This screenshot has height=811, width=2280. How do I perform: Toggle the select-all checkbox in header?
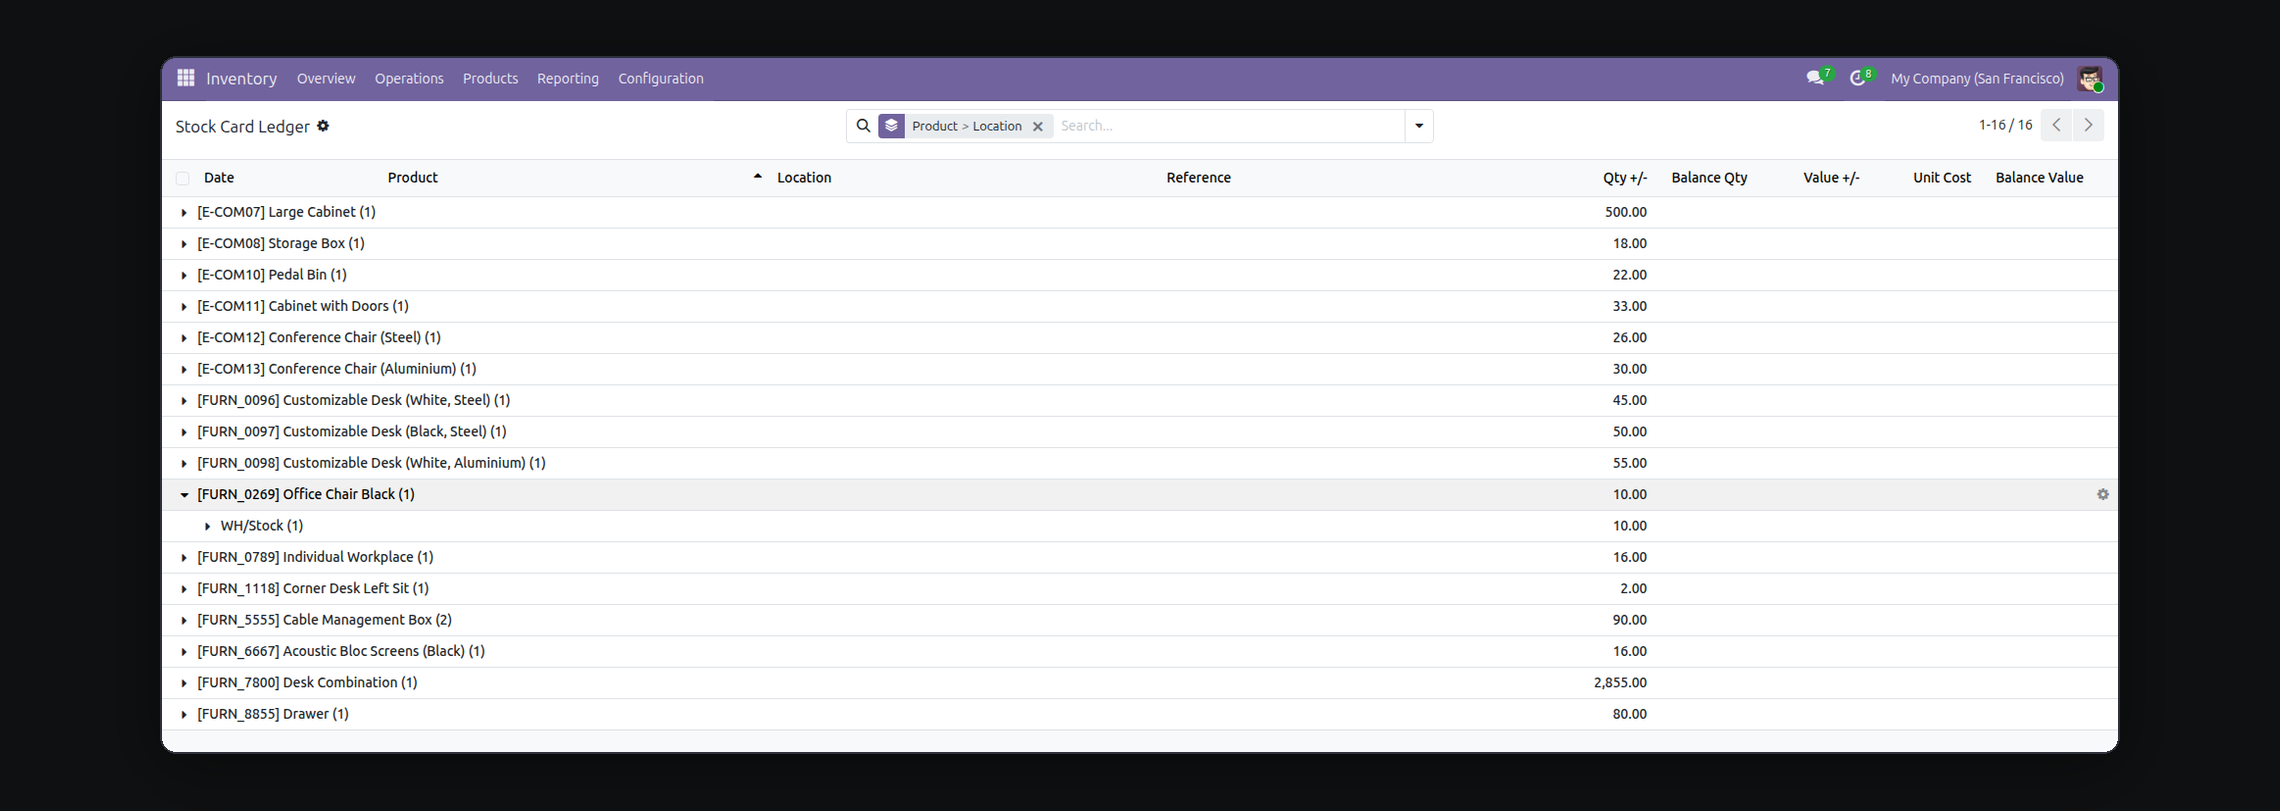pos(182,178)
